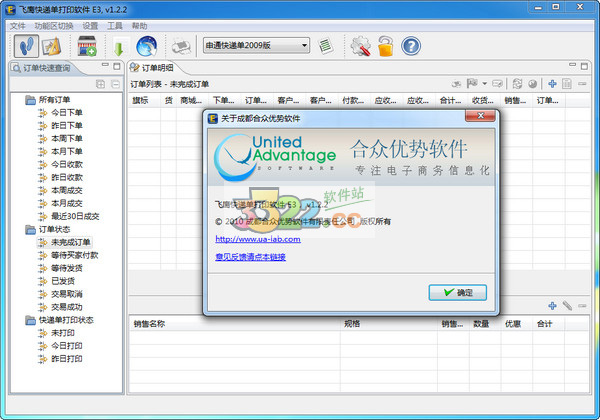Open the 工具 menu

coord(115,26)
